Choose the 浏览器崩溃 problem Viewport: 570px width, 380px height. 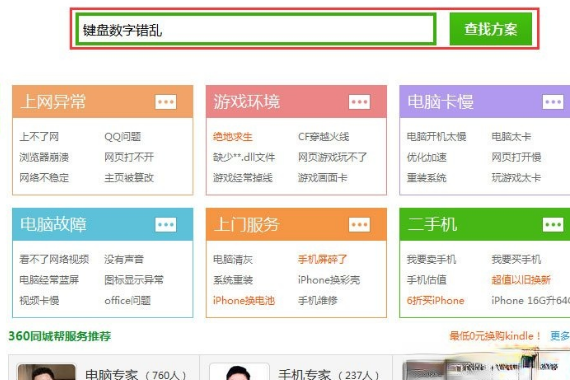pos(44,157)
